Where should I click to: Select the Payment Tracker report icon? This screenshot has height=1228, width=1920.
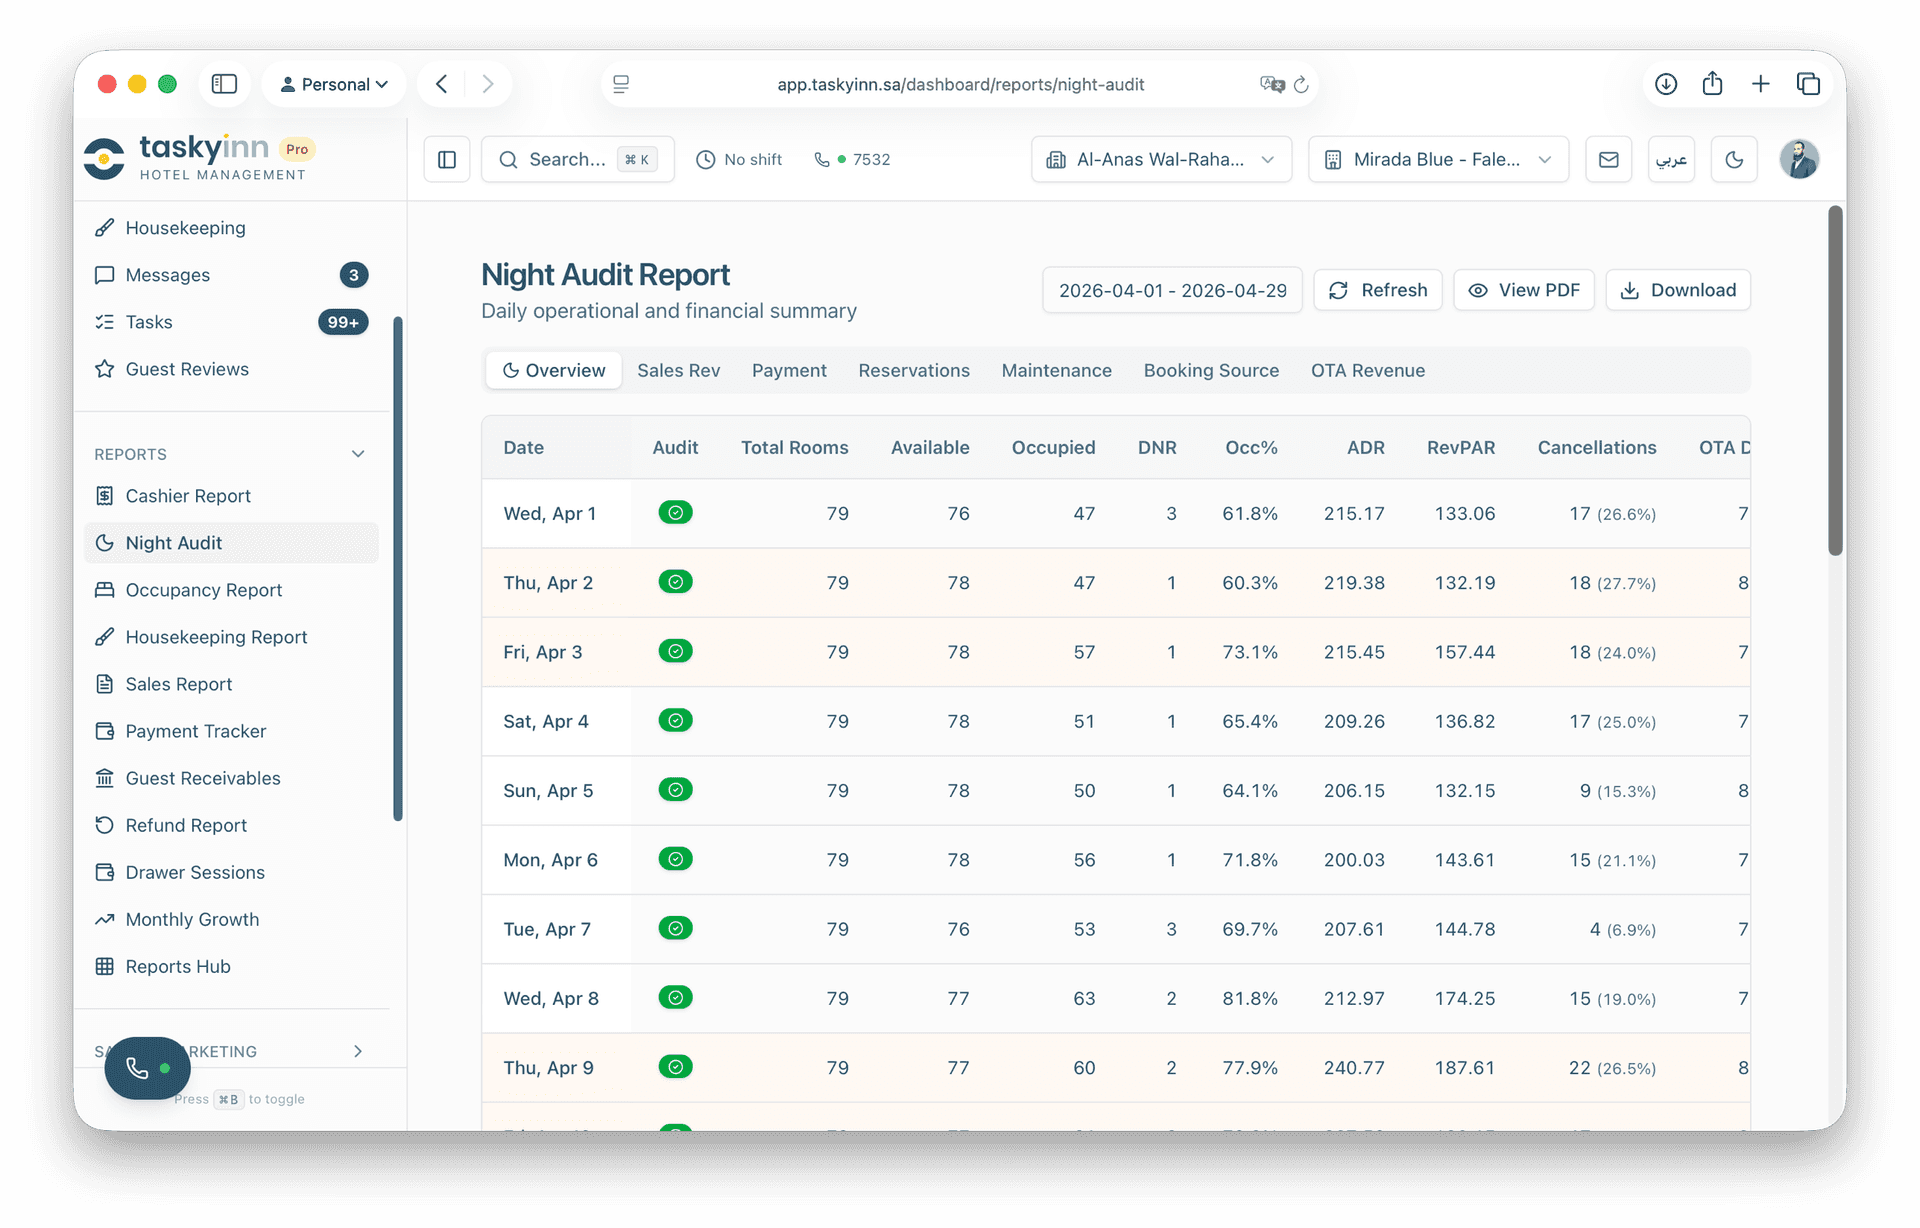(x=106, y=731)
